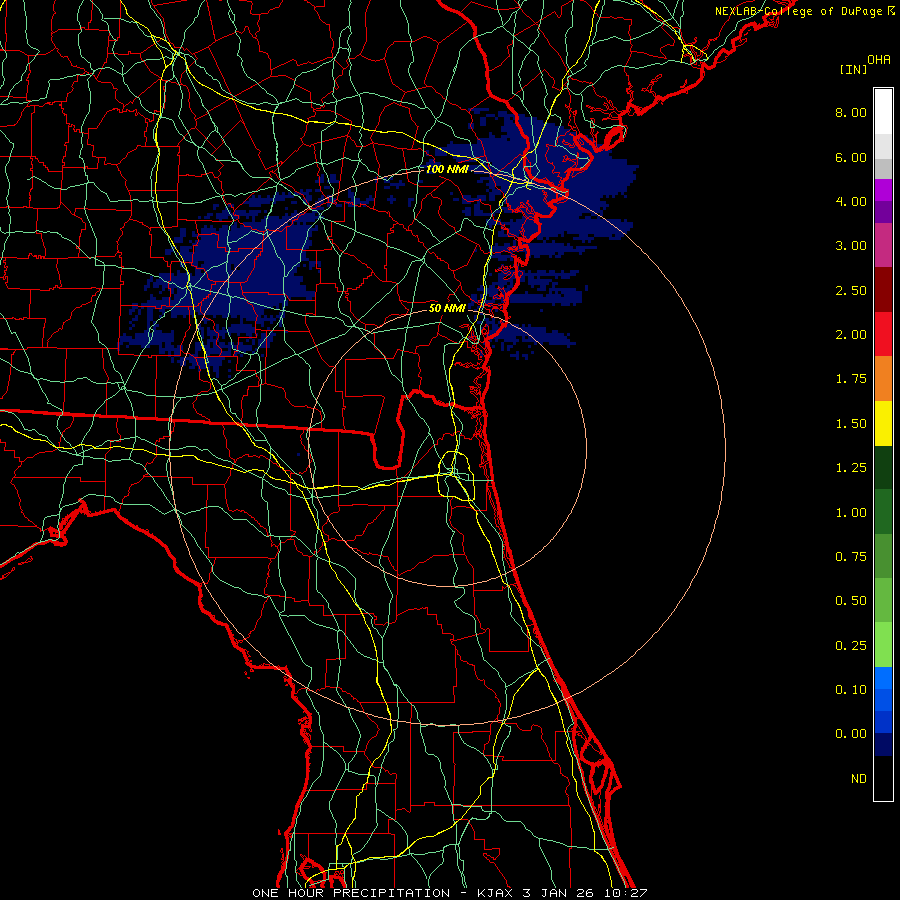
Task: Click the '50 NMI' range ring label
Action: point(447,308)
